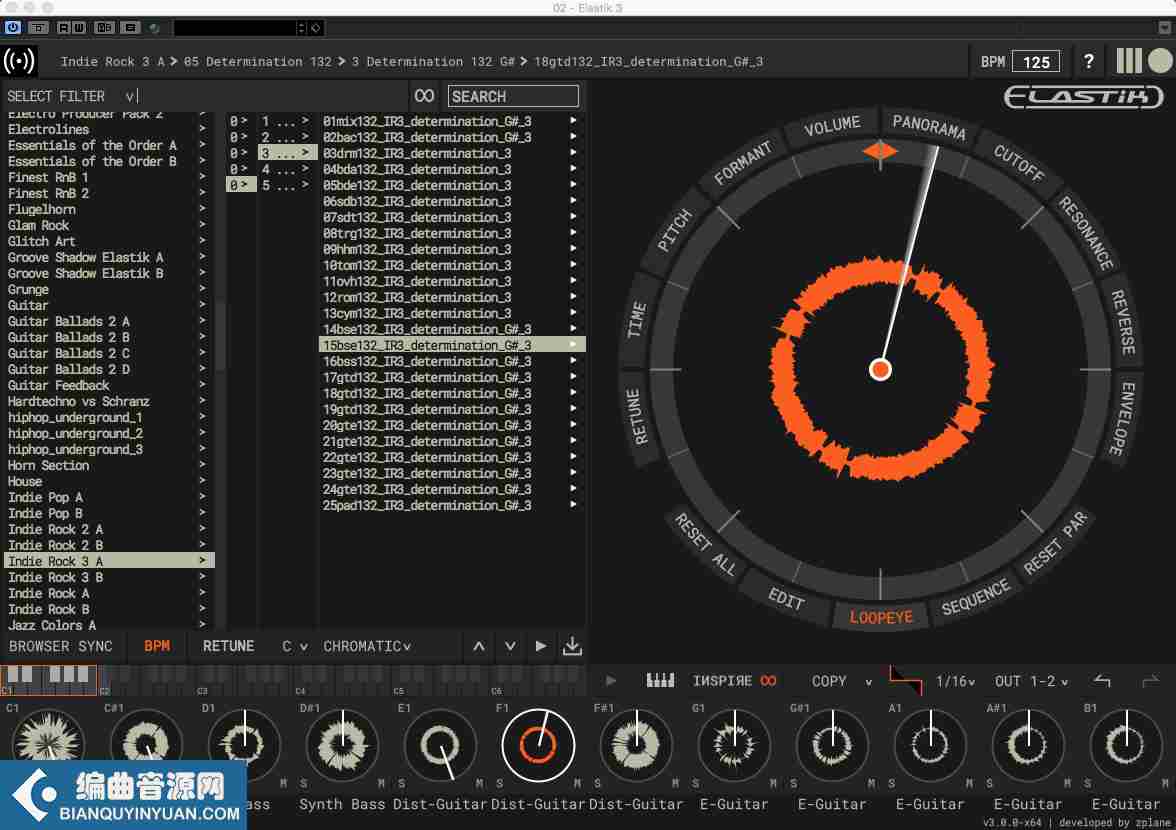
Task: Click the orange loop center dot
Action: point(880,369)
